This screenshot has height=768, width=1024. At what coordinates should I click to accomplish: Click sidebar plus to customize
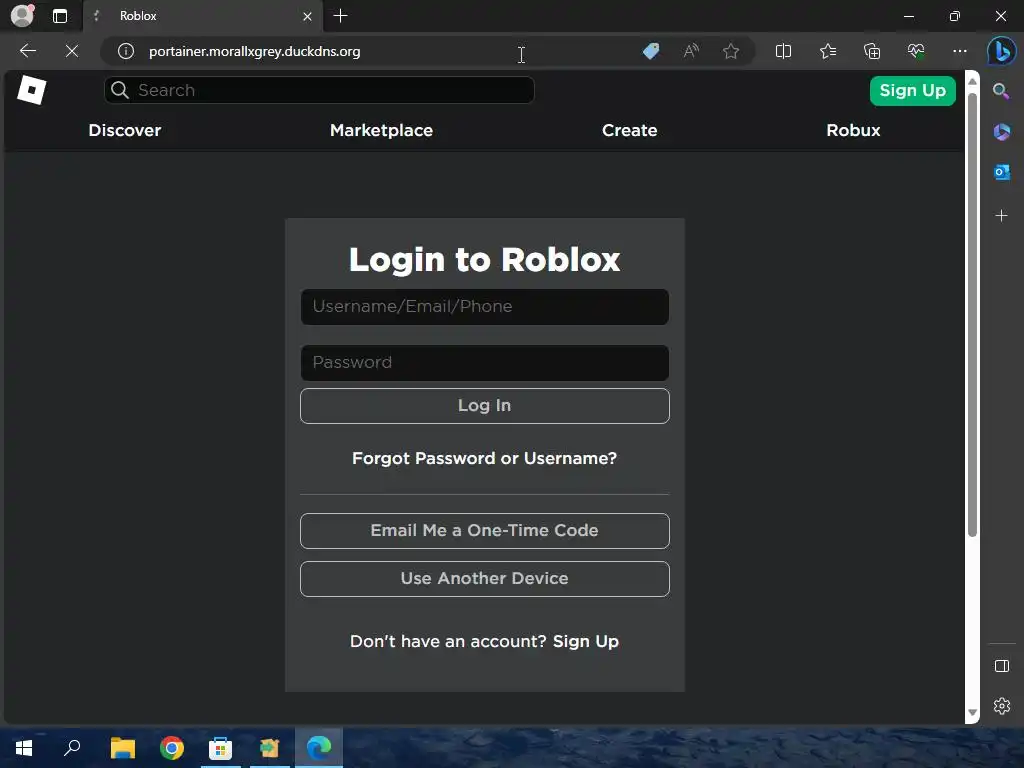click(1001, 216)
